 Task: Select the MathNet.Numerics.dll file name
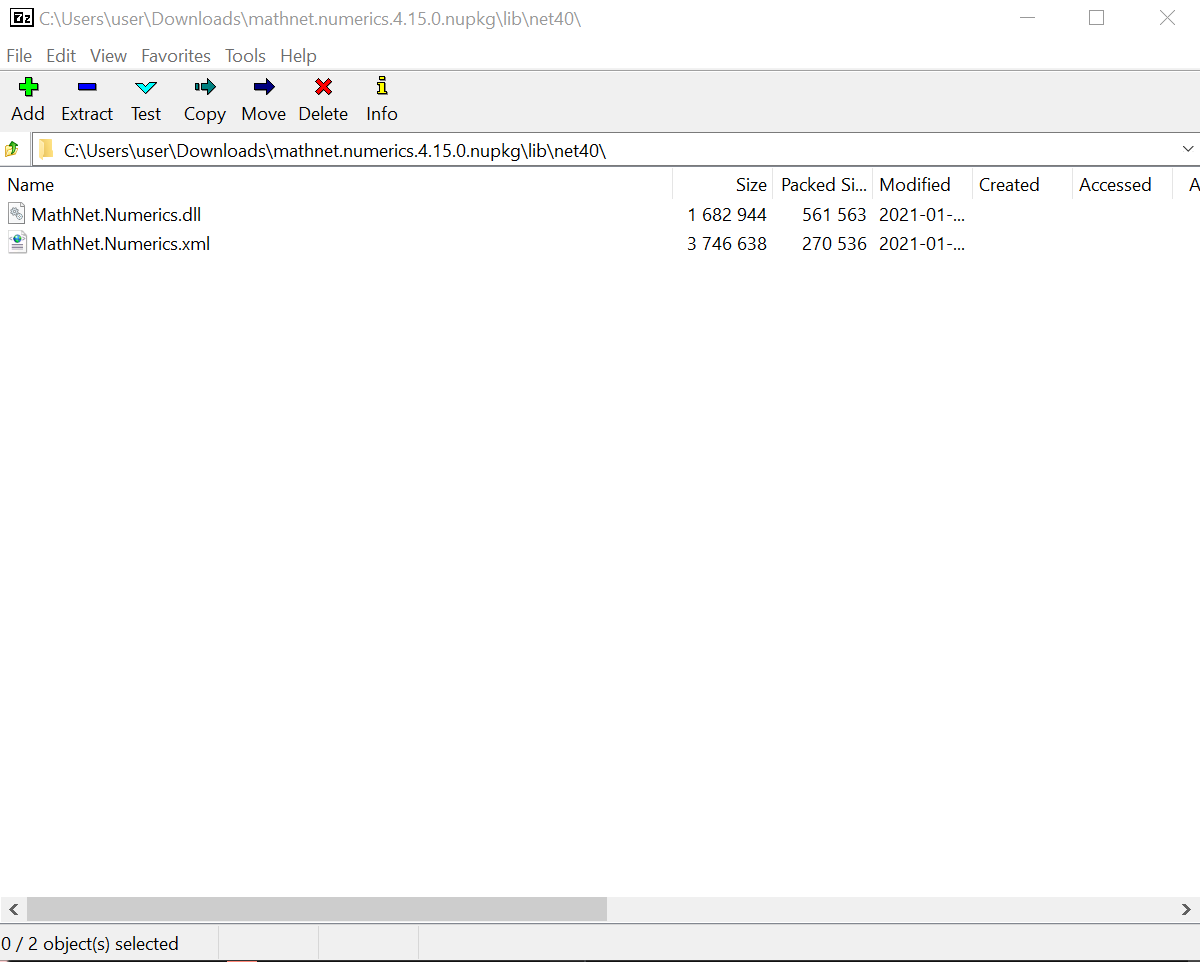click(x=116, y=214)
